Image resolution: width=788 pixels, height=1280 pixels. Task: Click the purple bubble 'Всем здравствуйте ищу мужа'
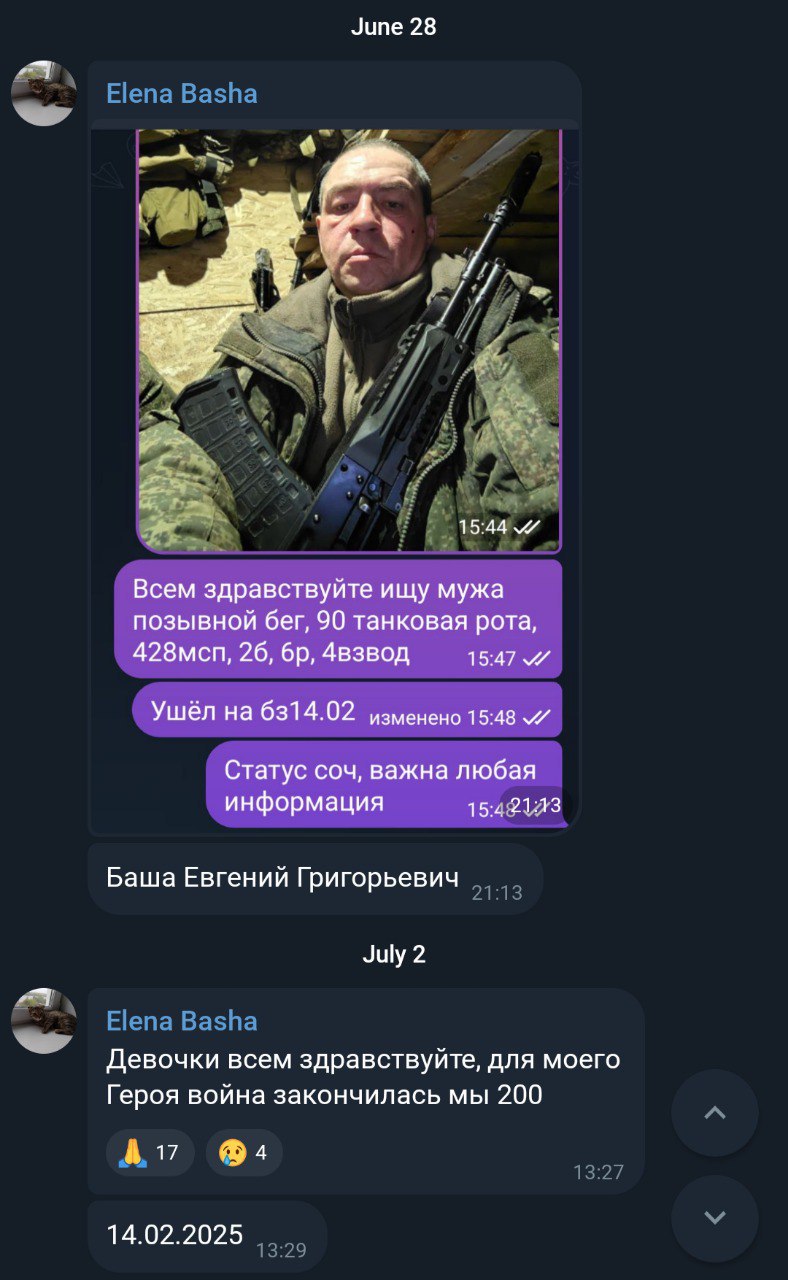338,619
